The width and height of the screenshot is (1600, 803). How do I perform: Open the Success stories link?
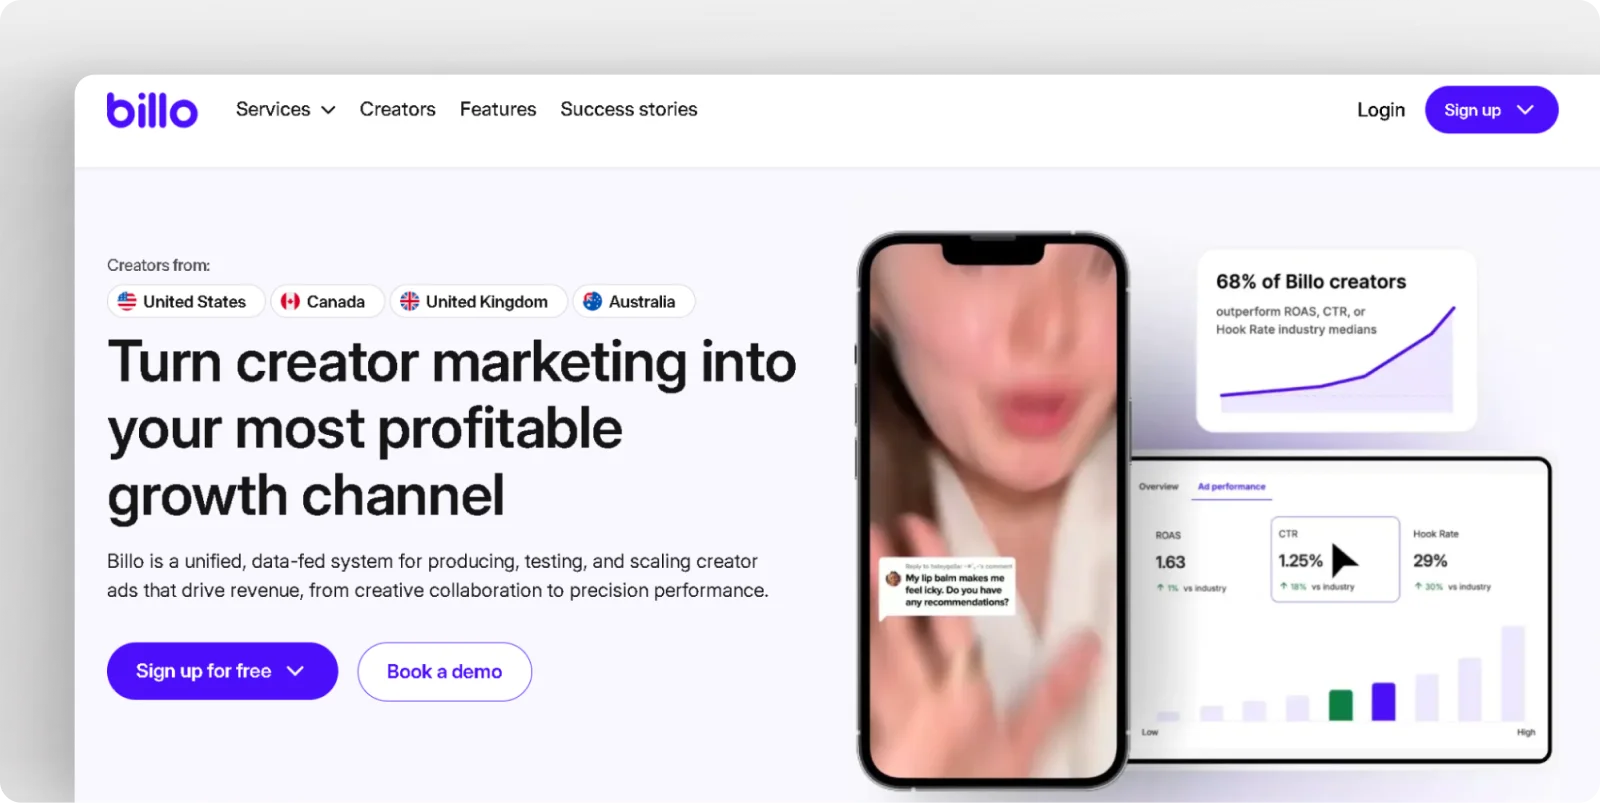[628, 109]
